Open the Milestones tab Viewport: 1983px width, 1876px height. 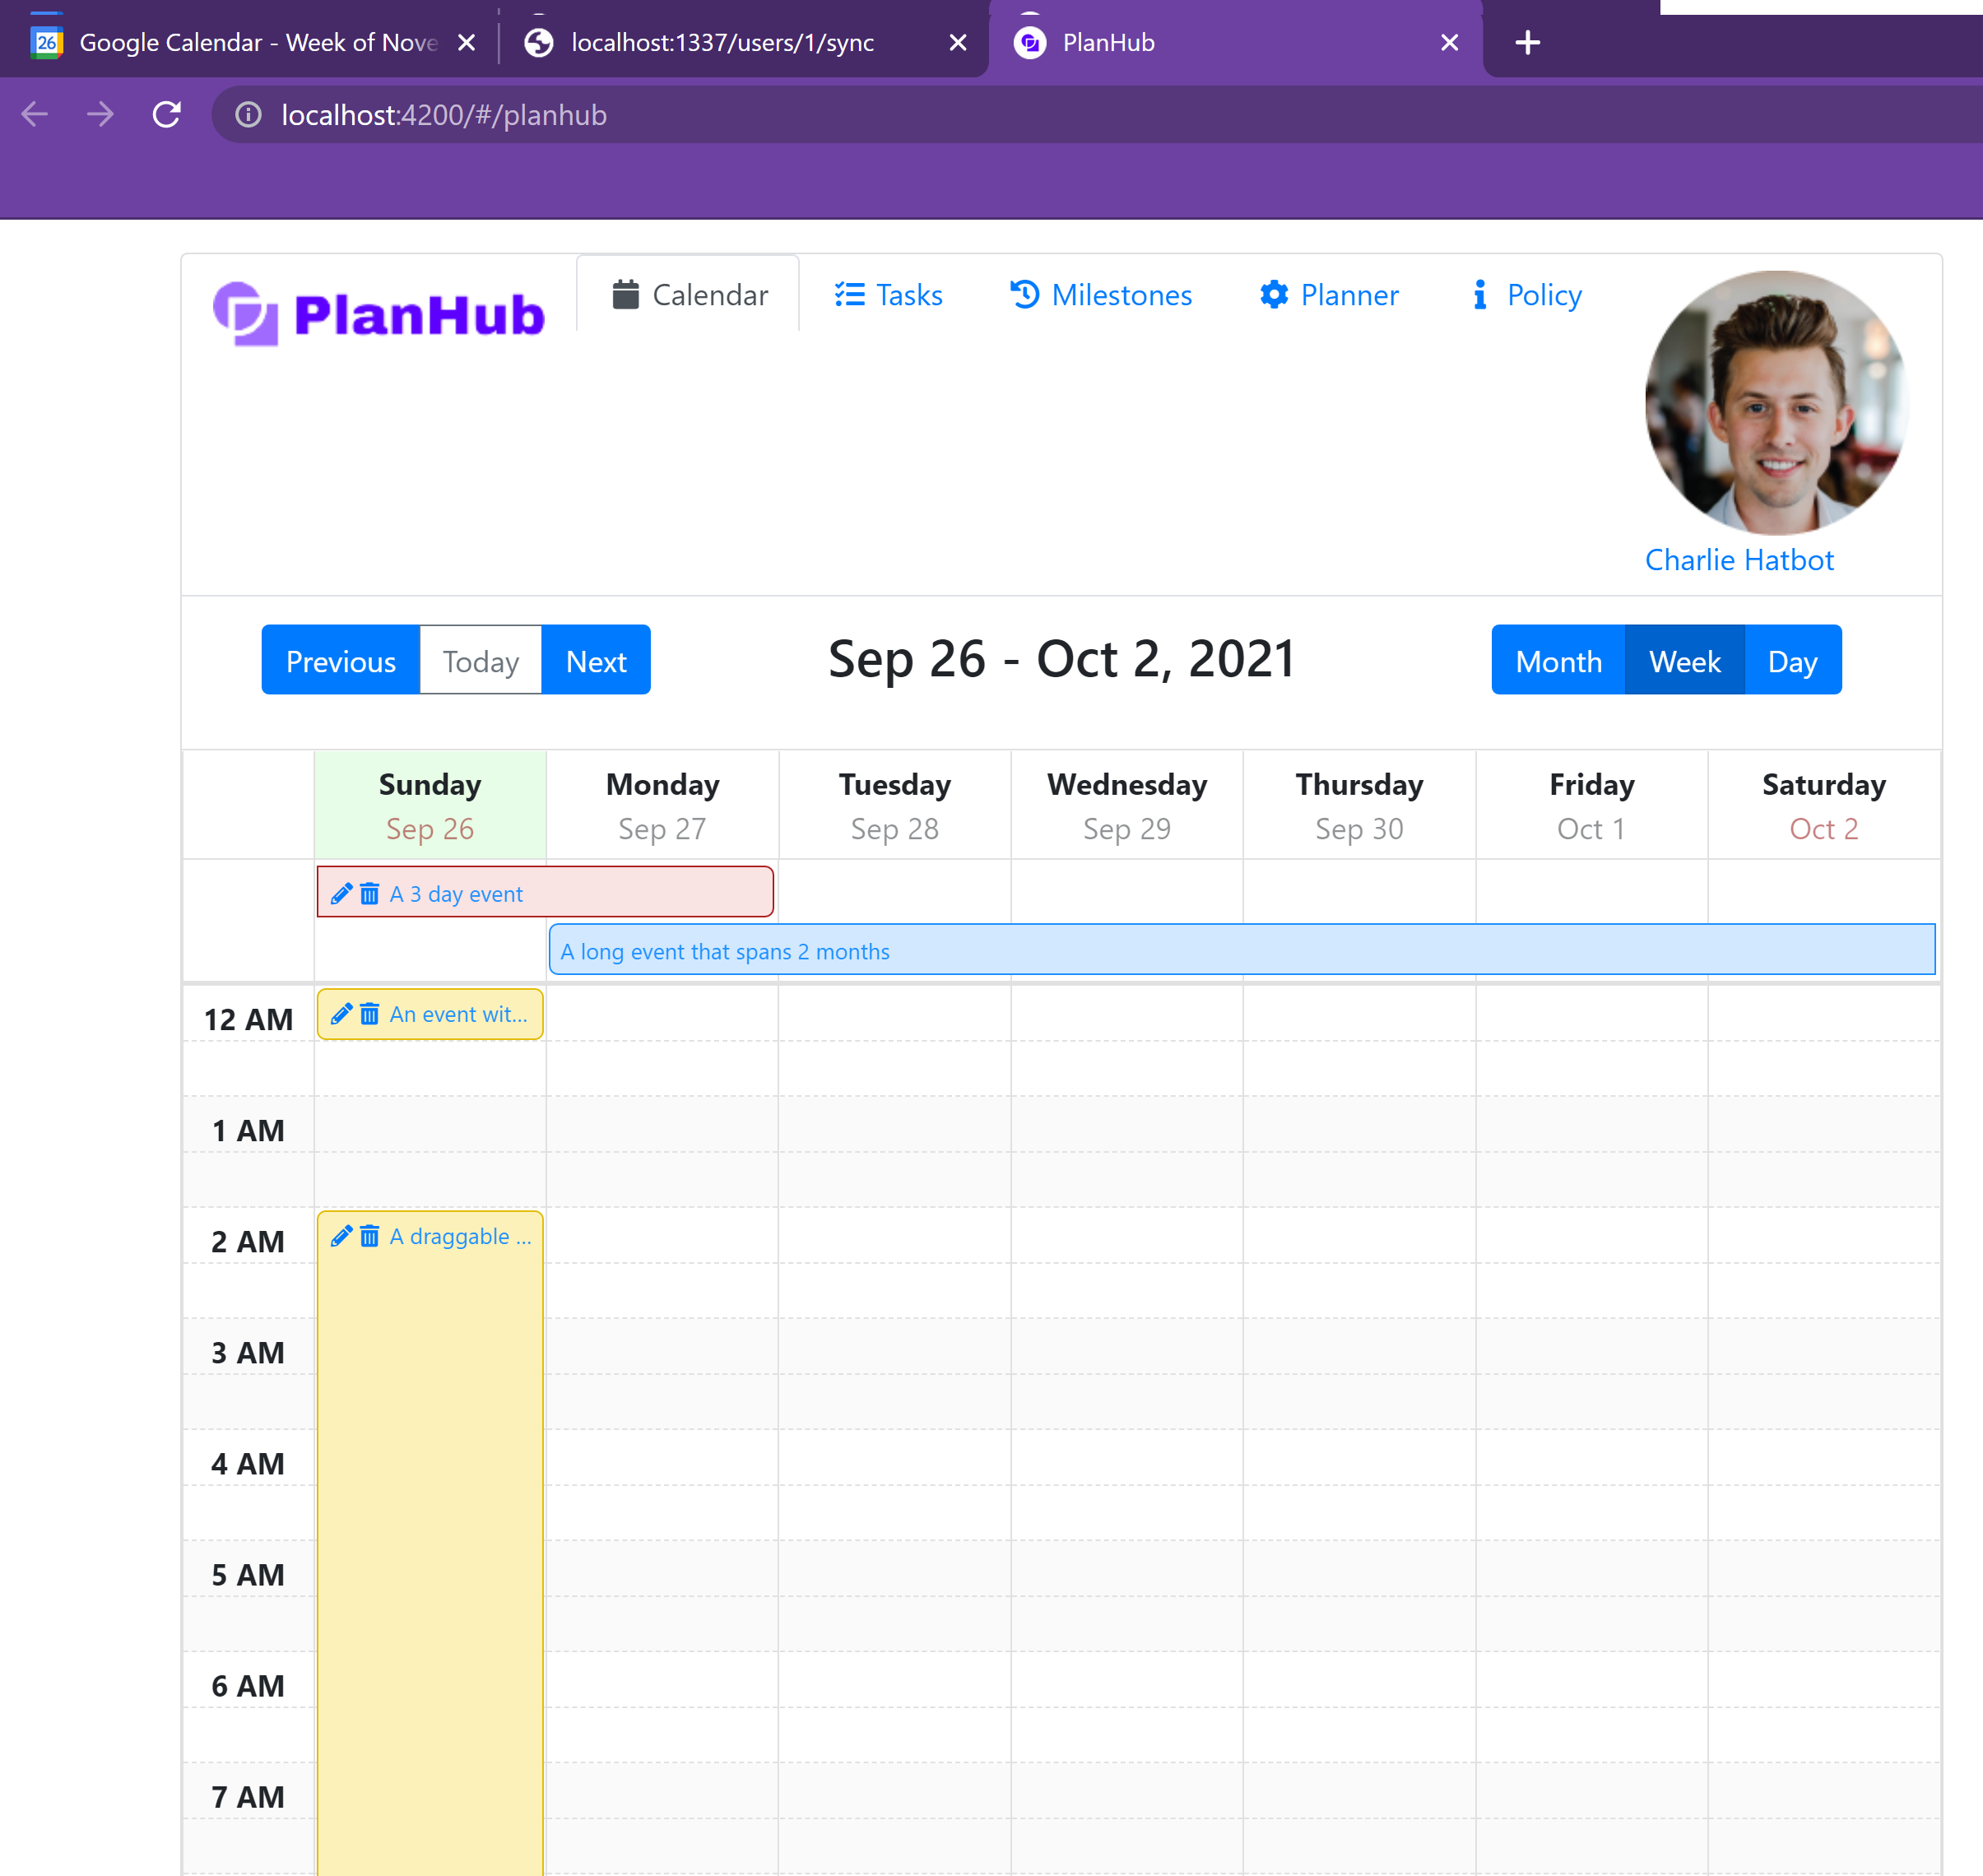[x=1101, y=295]
